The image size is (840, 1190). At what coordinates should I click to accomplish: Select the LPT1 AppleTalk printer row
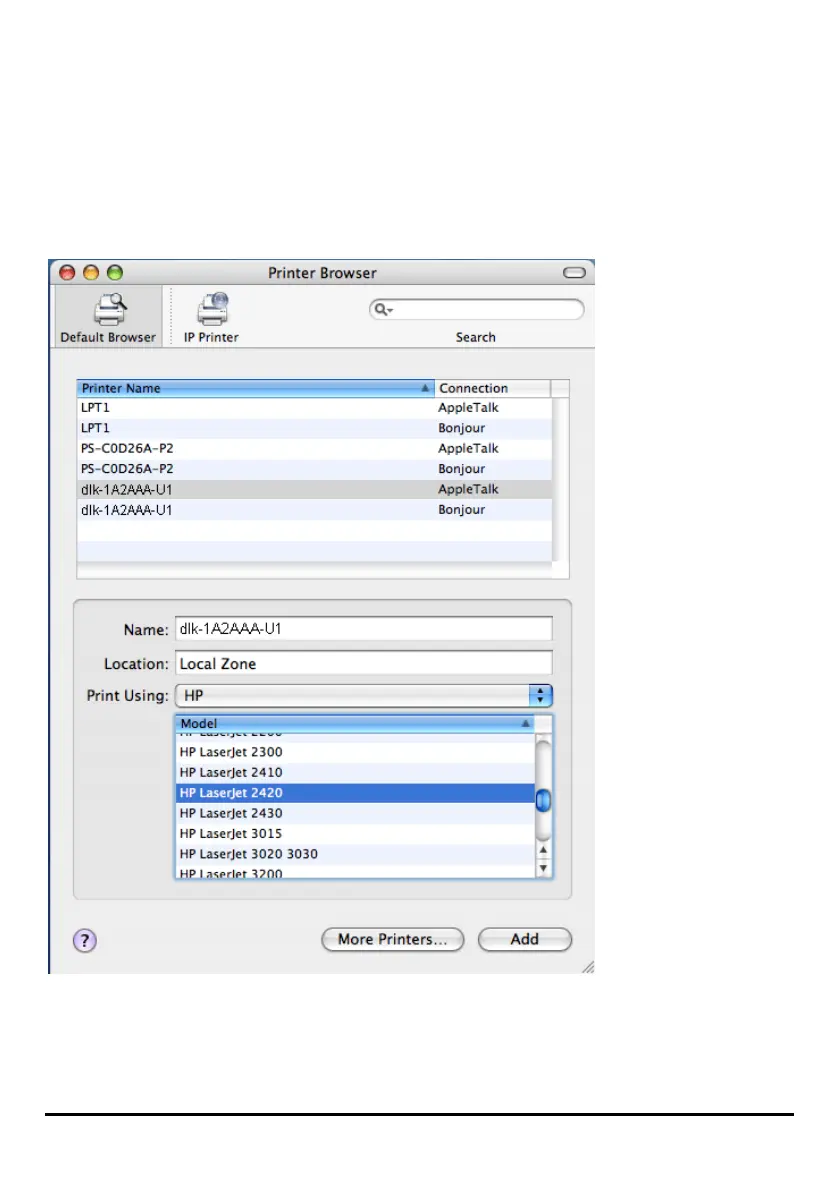click(314, 408)
